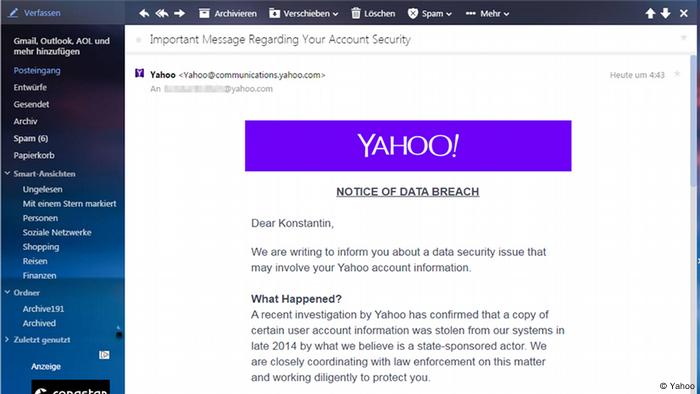Toggle the star at the subject line's right
The image size is (700, 394).
click(x=683, y=38)
